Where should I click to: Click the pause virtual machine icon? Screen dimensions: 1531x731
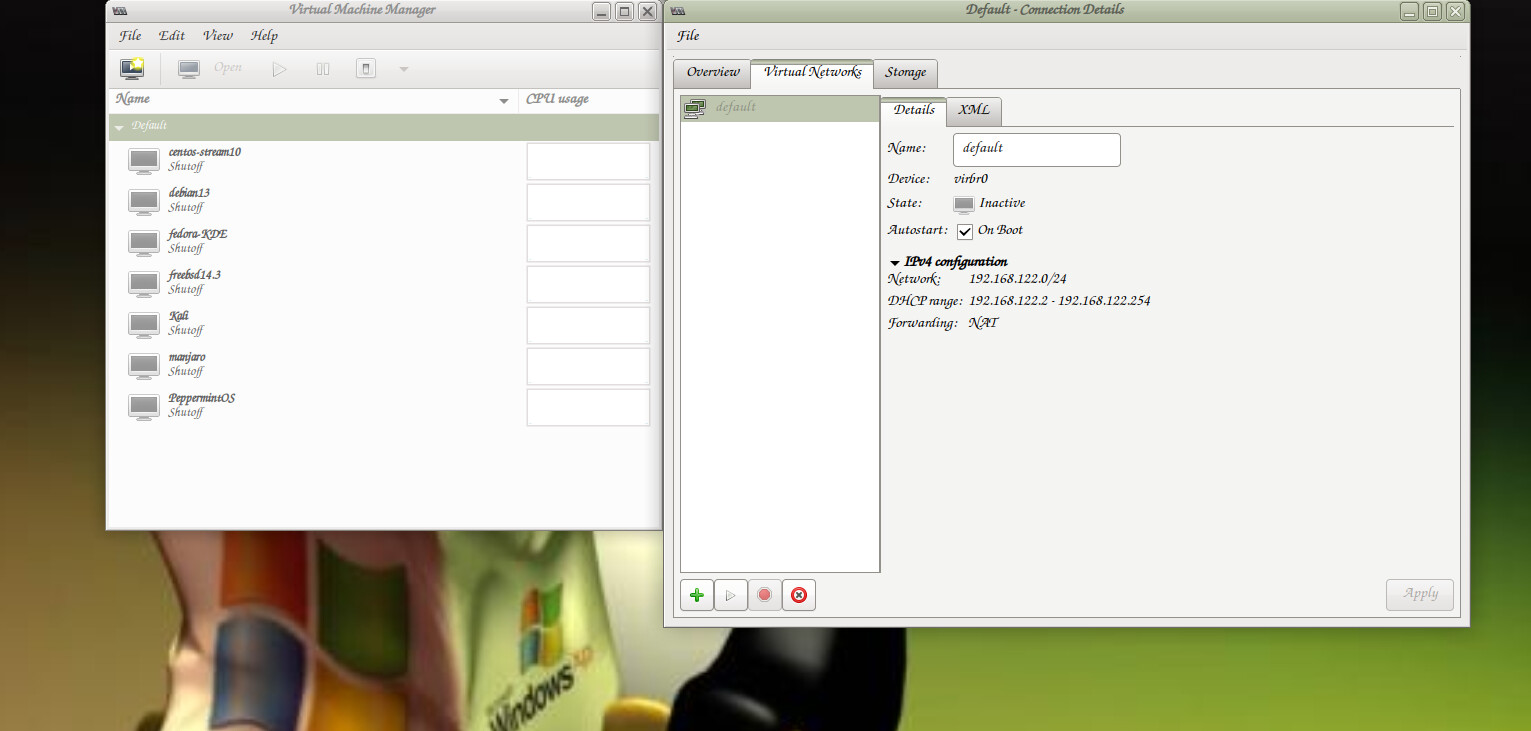(x=323, y=69)
